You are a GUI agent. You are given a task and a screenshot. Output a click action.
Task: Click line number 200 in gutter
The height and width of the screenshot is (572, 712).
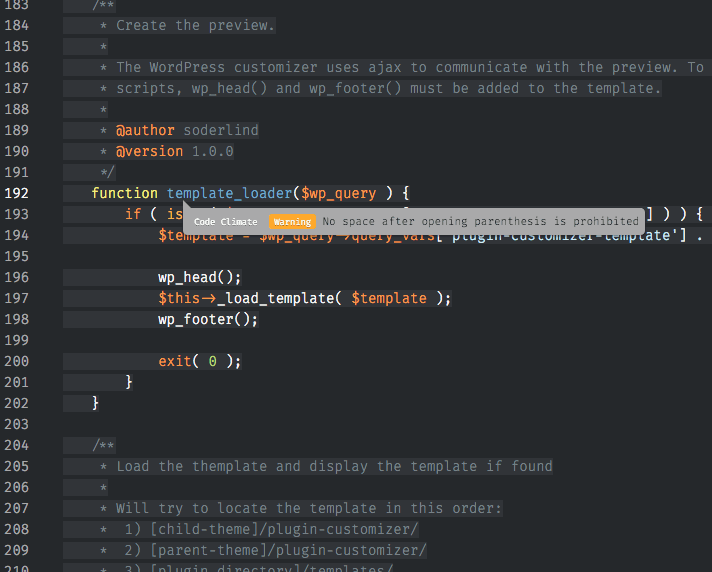point(17,361)
